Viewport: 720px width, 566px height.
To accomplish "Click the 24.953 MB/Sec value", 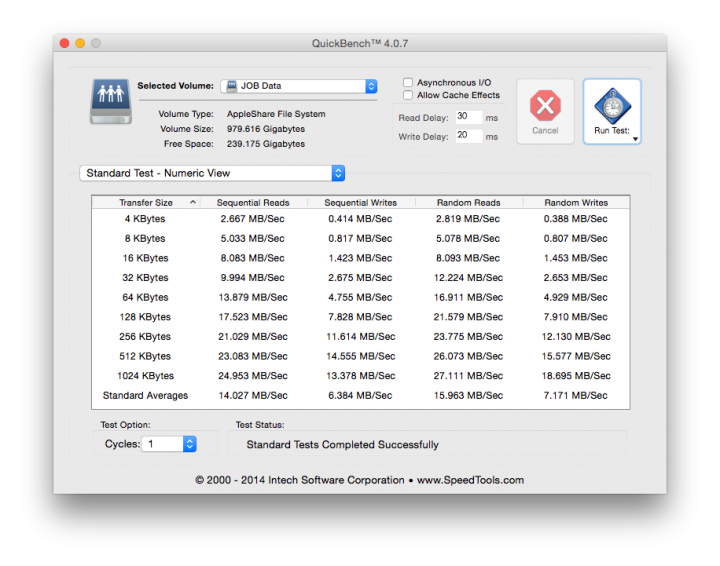I will 253,376.
